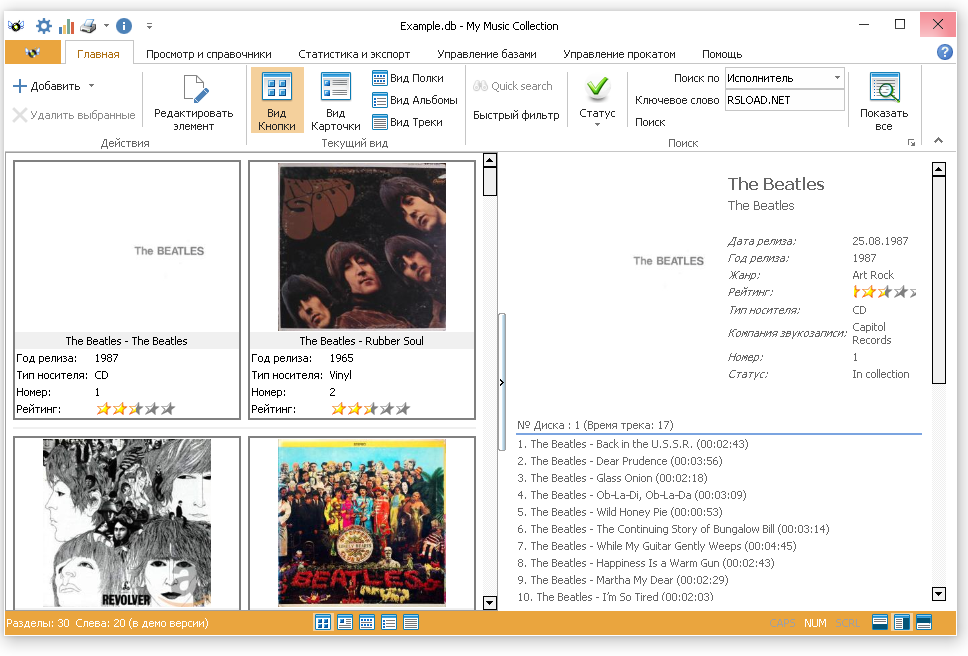Image resolution: width=968 pixels, height=656 pixels.
Task: Open Статистика и экспорт tab
Action: coord(354,54)
